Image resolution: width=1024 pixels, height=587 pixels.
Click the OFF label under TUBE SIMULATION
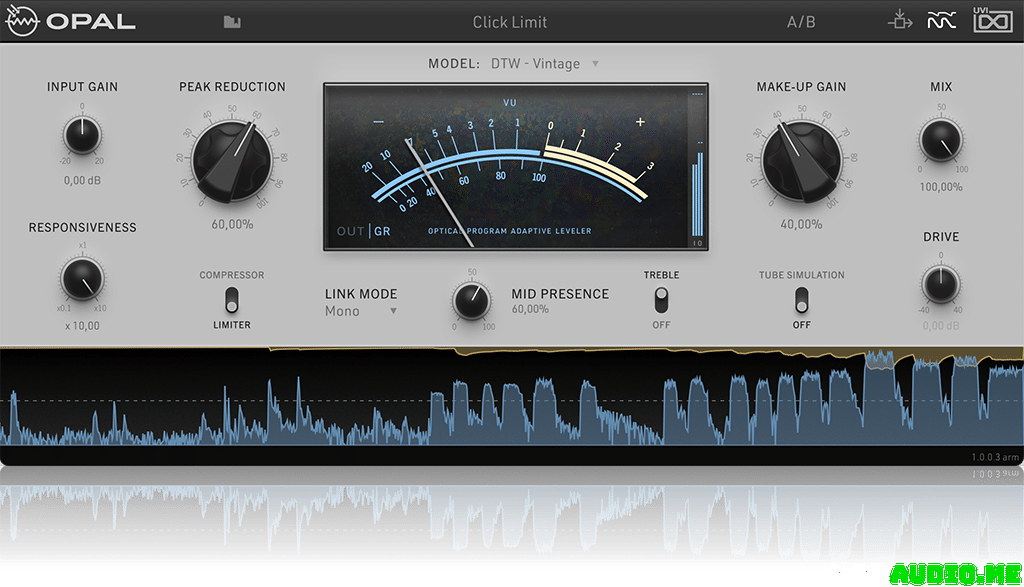(801, 325)
